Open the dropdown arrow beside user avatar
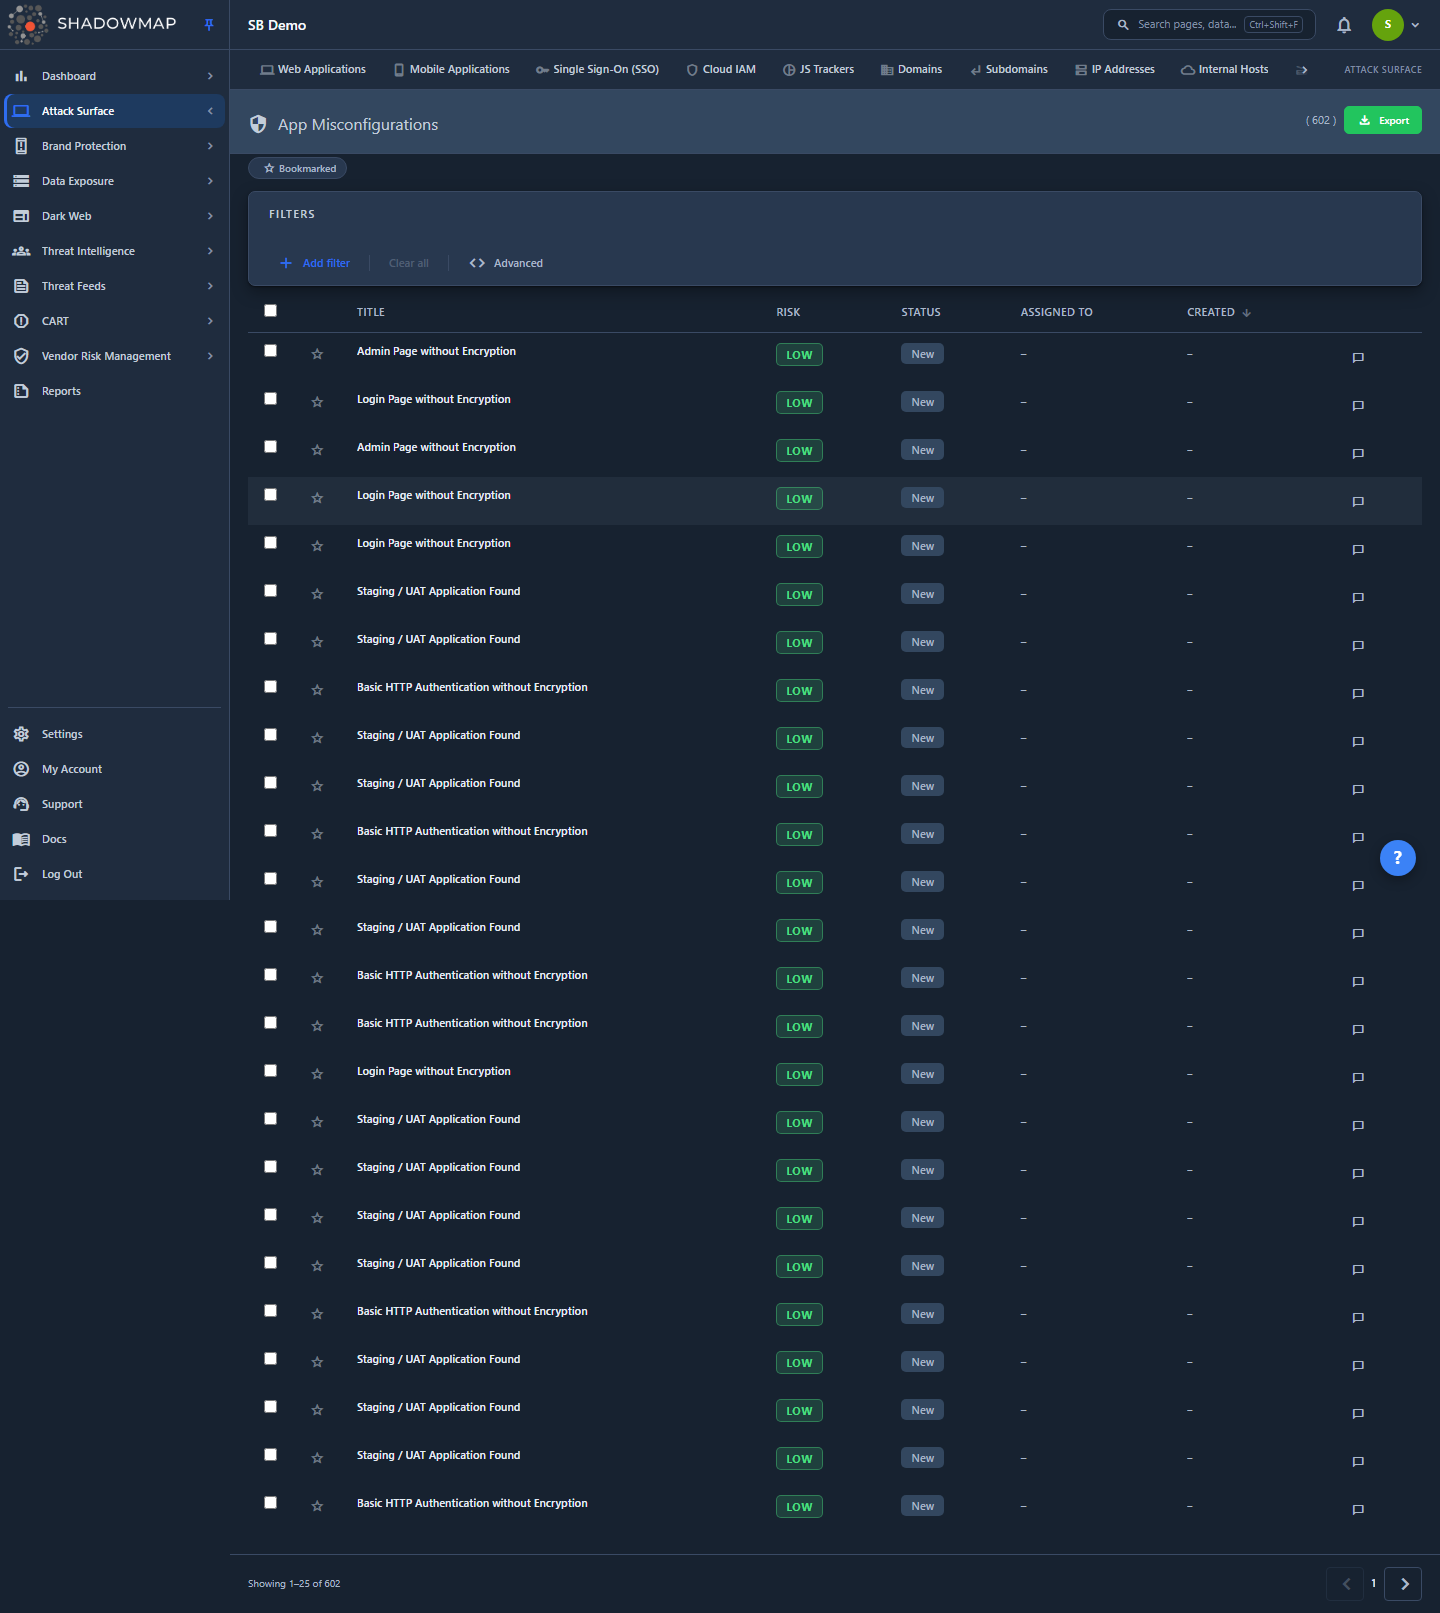 tap(1415, 25)
